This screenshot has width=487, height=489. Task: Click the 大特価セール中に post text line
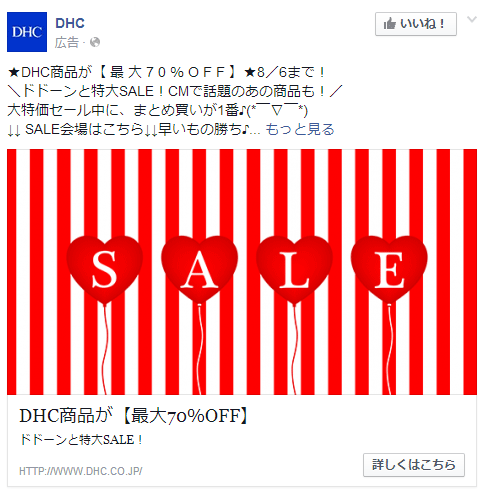click(x=157, y=110)
